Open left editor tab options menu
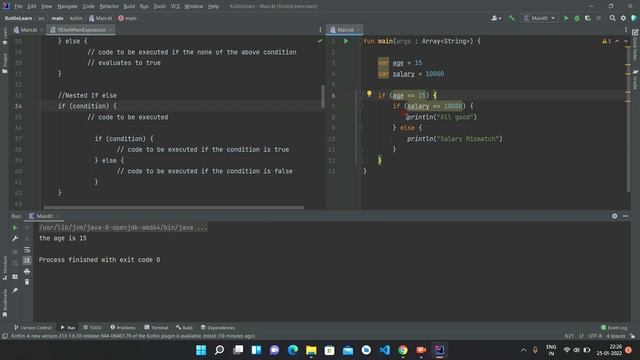Image resolution: width=640 pixels, height=360 pixels. pyautogui.click(x=320, y=29)
